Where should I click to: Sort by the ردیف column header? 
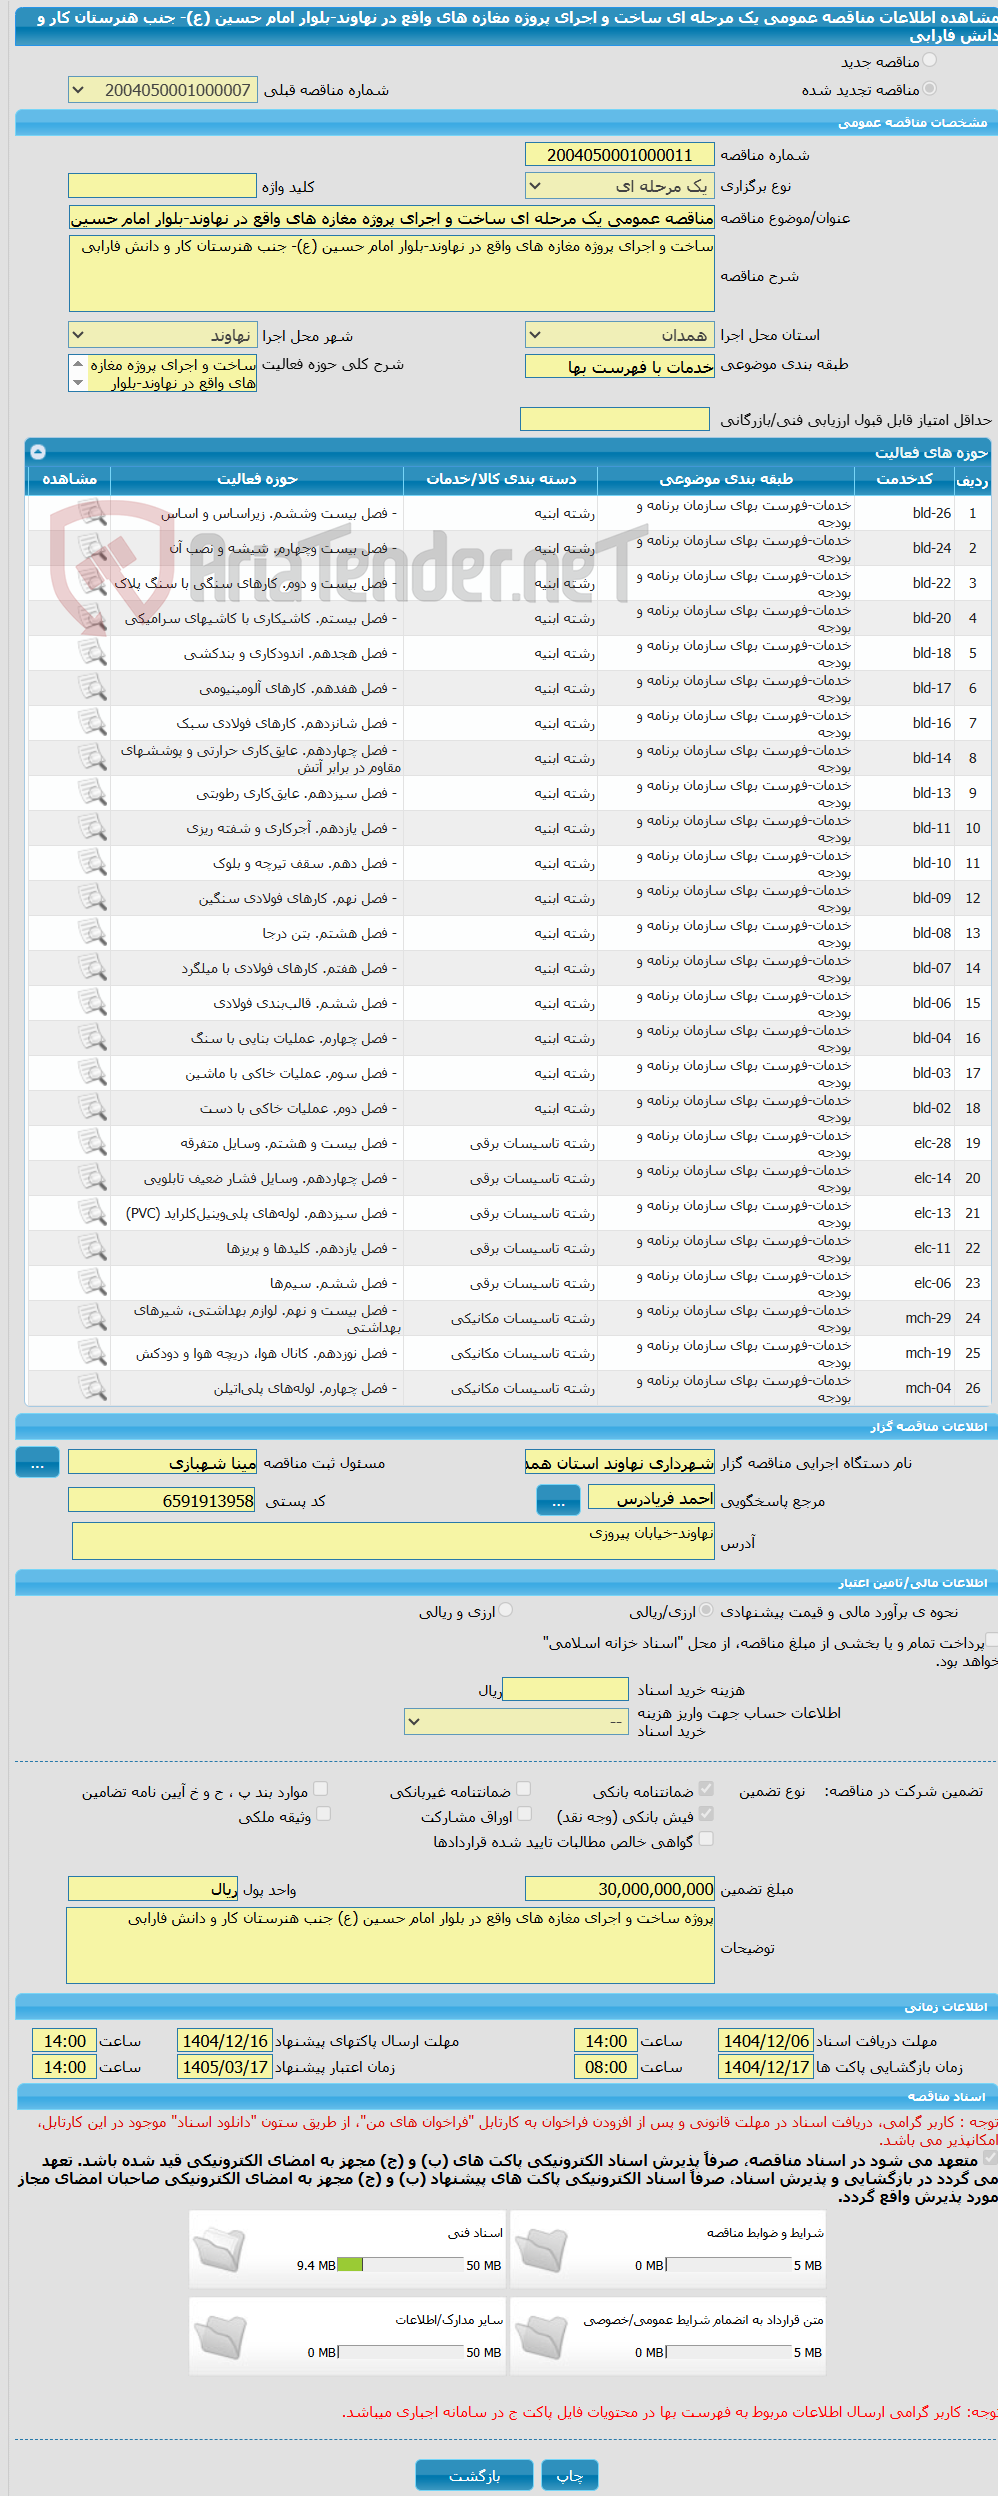(x=972, y=479)
